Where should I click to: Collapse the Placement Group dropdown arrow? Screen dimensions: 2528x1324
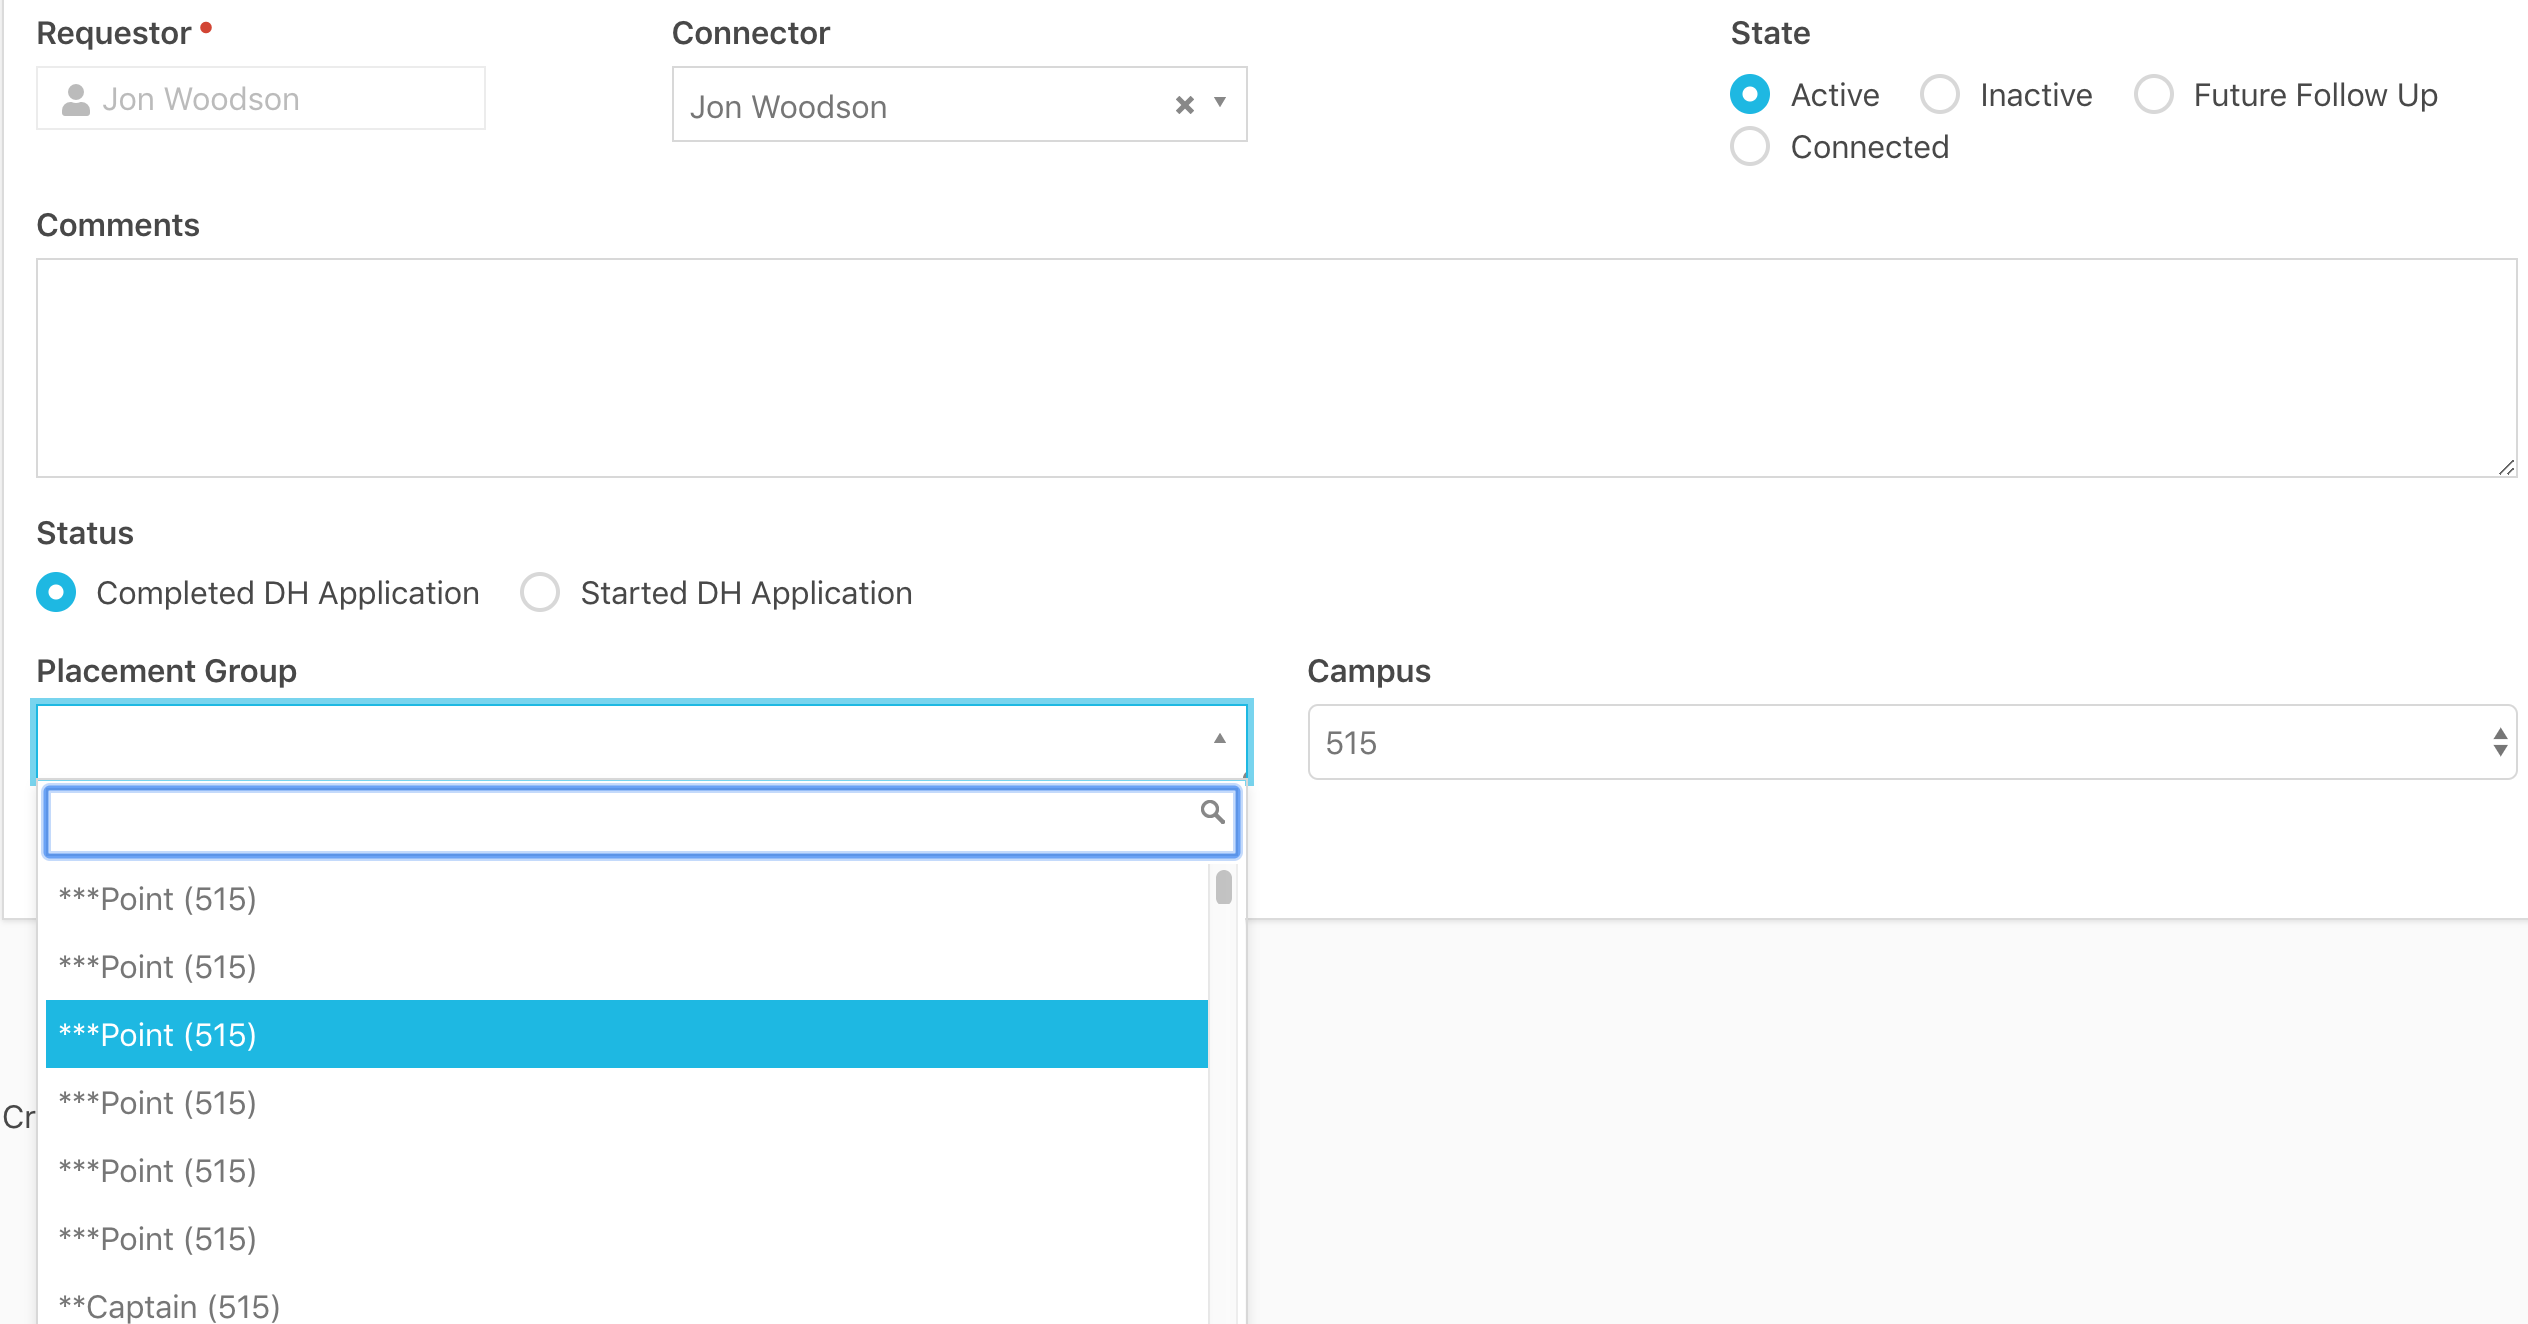pos(1219,739)
